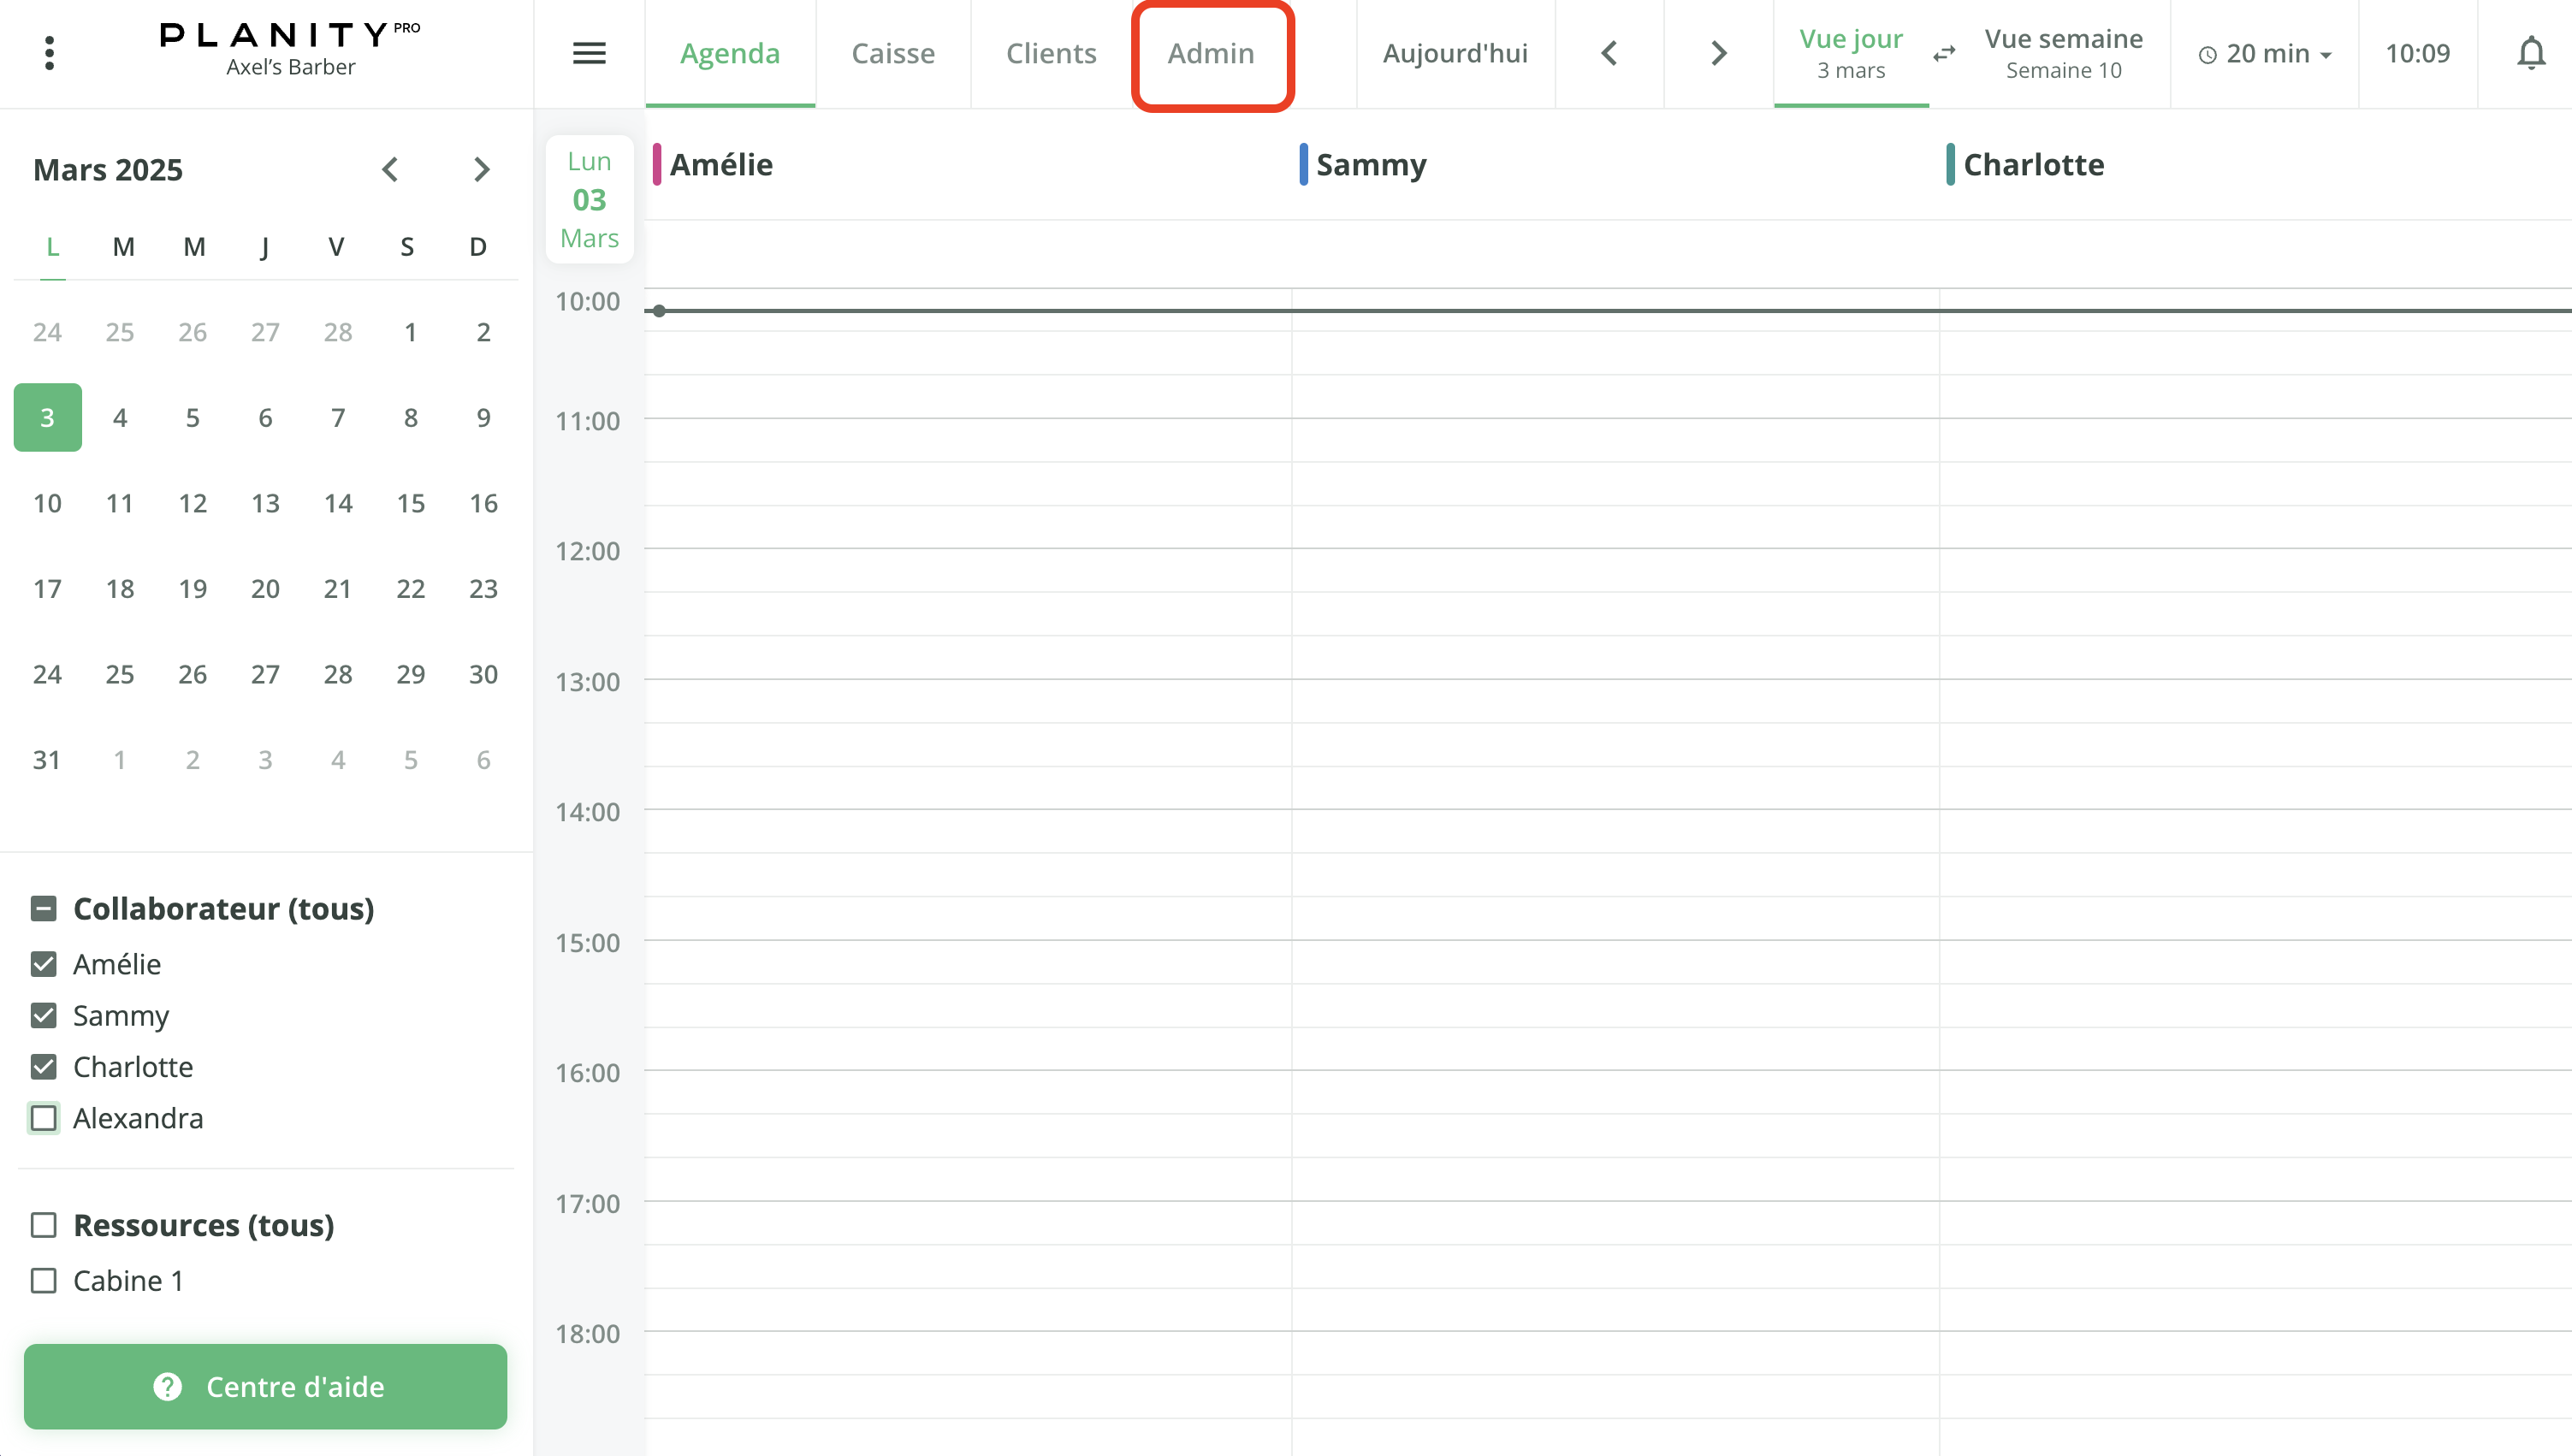
Task: Click the clock icon next to 20 min
Action: pos(2208,55)
